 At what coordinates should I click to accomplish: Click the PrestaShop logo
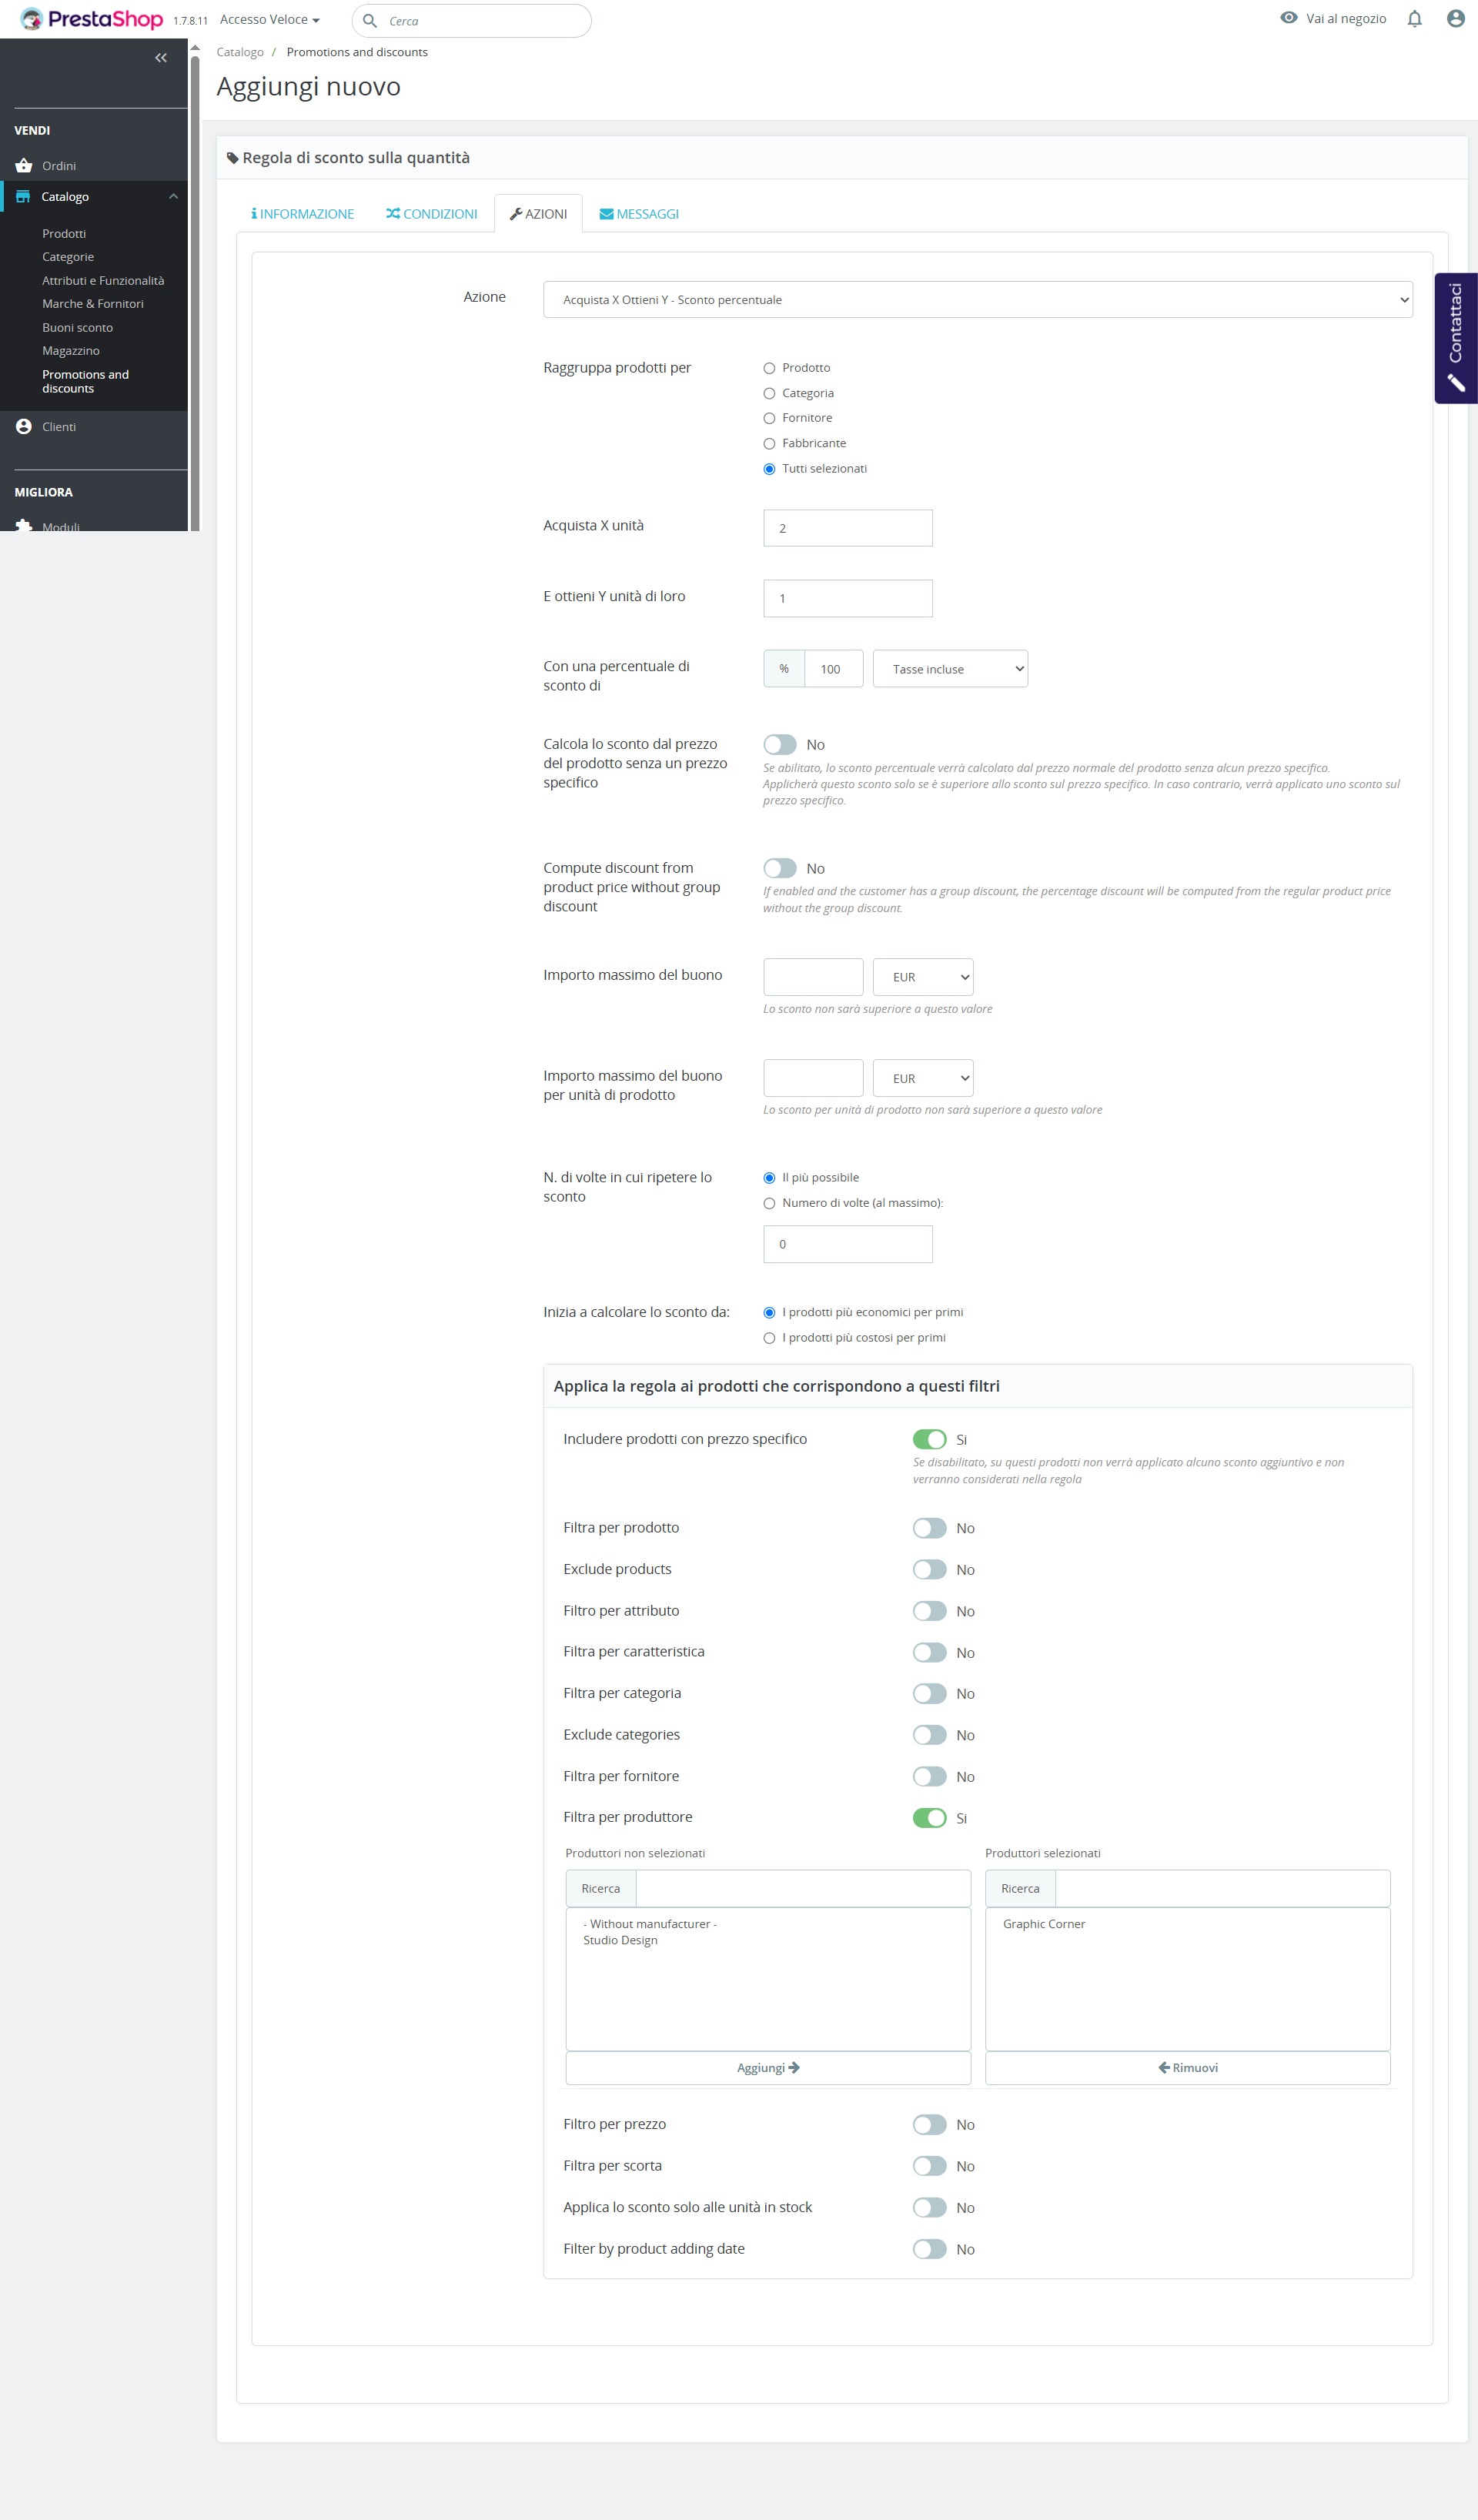coord(92,19)
